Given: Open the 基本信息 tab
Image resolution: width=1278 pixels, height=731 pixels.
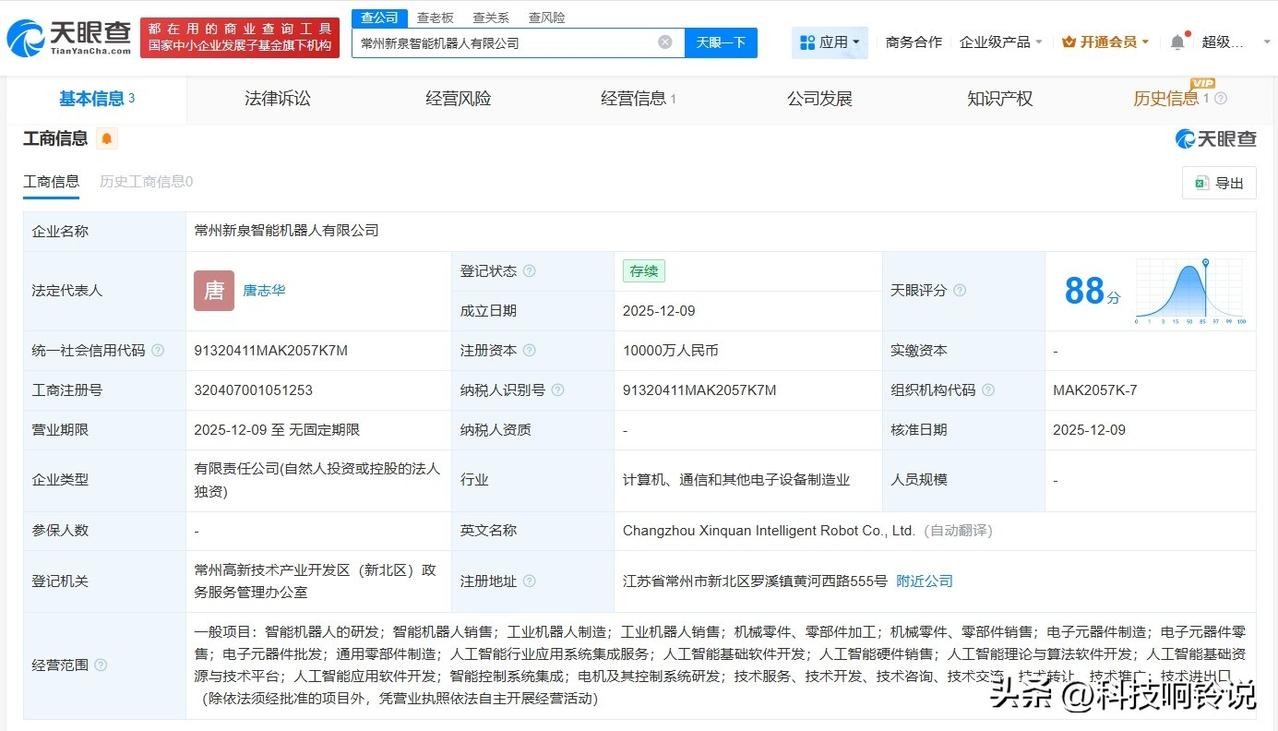Looking at the screenshot, I should pyautogui.click(x=96, y=99).
